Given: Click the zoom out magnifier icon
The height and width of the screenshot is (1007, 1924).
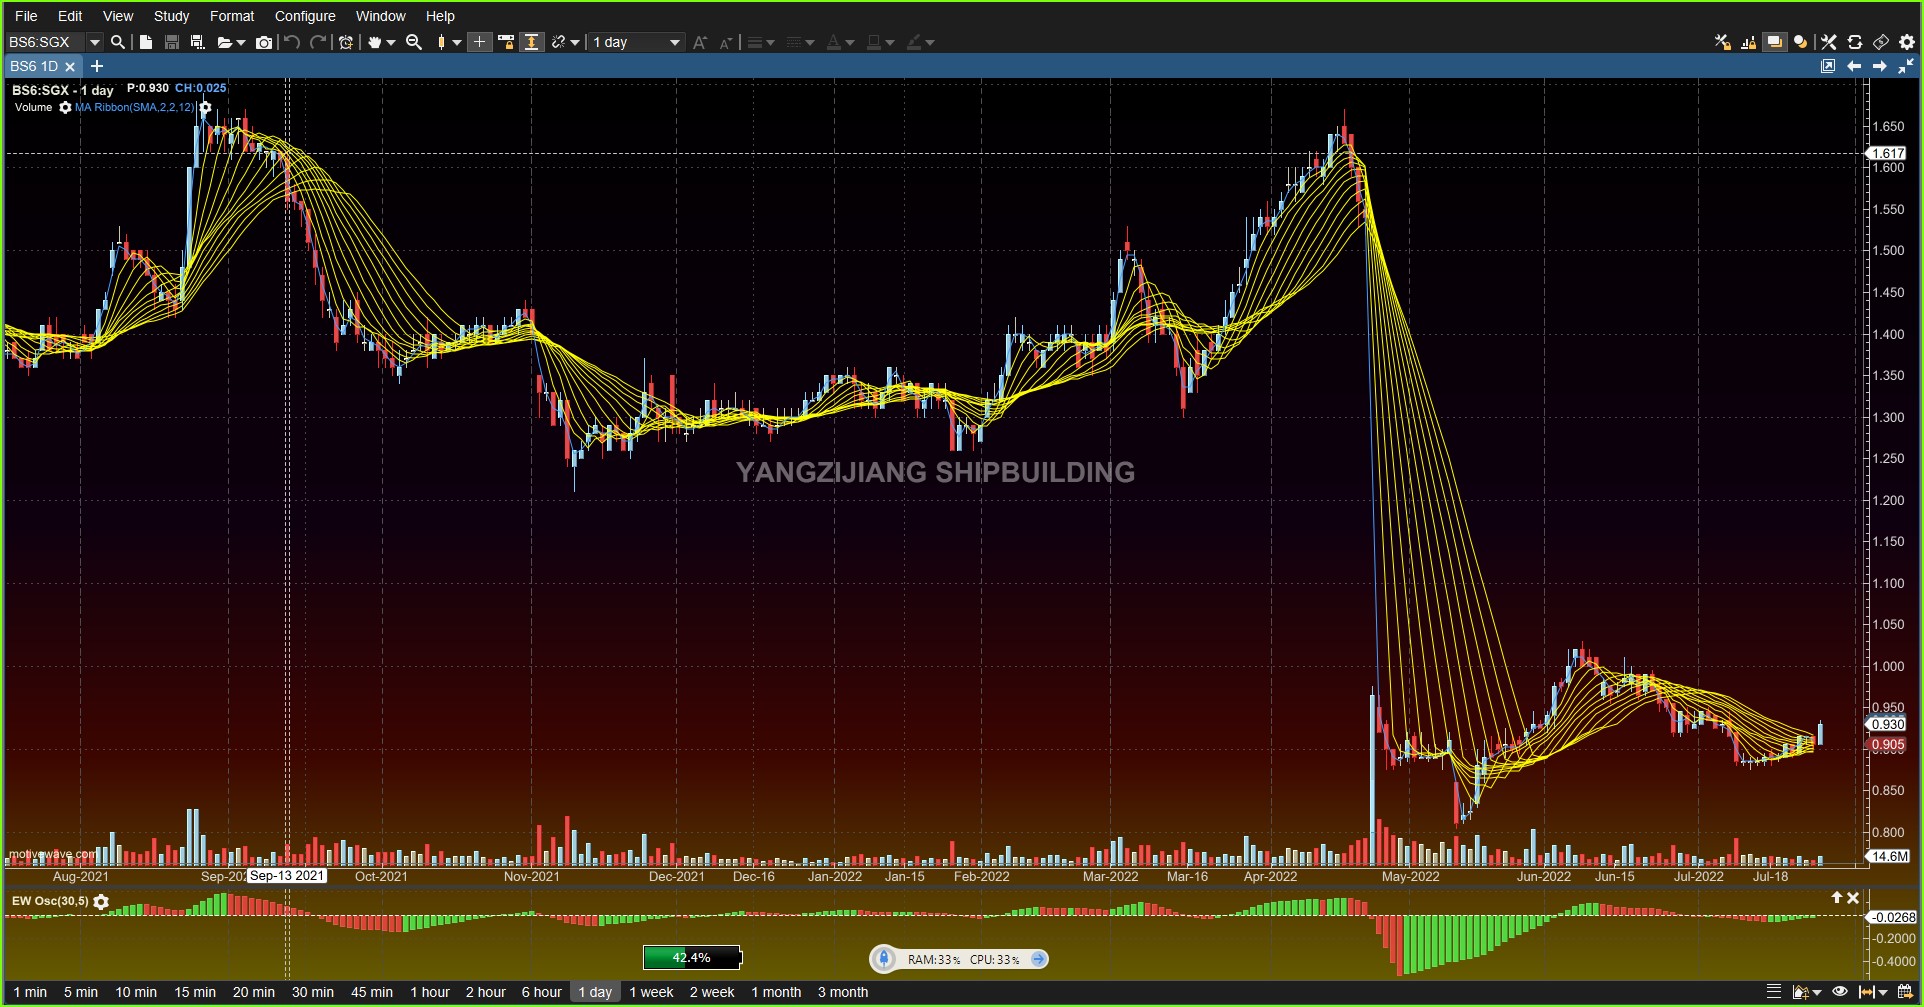Looking at the screenshot, I should [414, 42].
